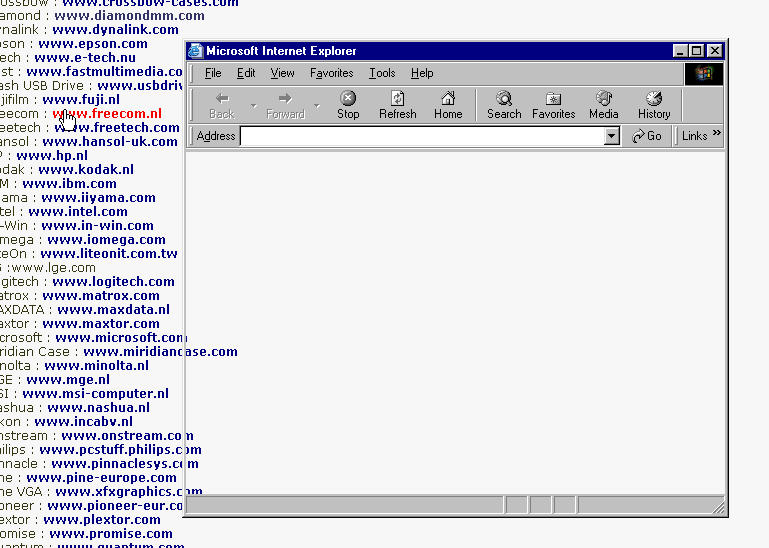Viewport: 769px width, 548px height.
Task: Open www.incabv.nl link
Action: click(83, 421)
